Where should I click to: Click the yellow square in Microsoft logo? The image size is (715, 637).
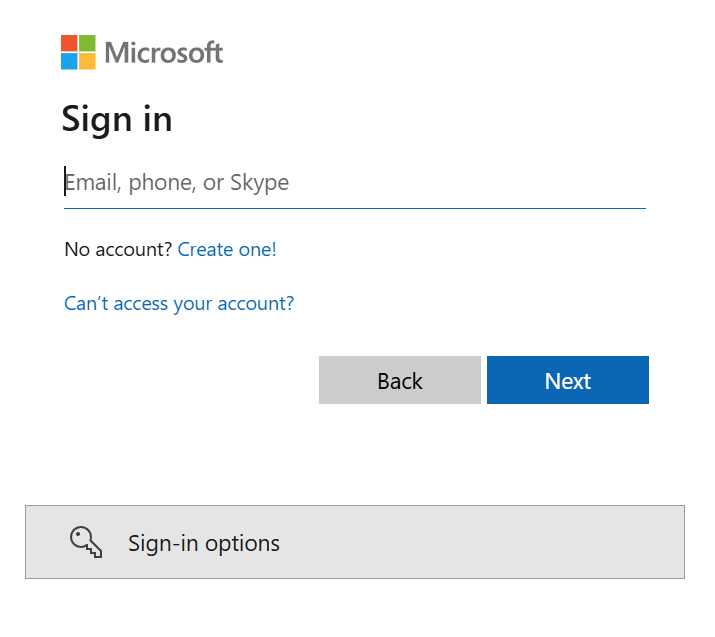point(87,61)
